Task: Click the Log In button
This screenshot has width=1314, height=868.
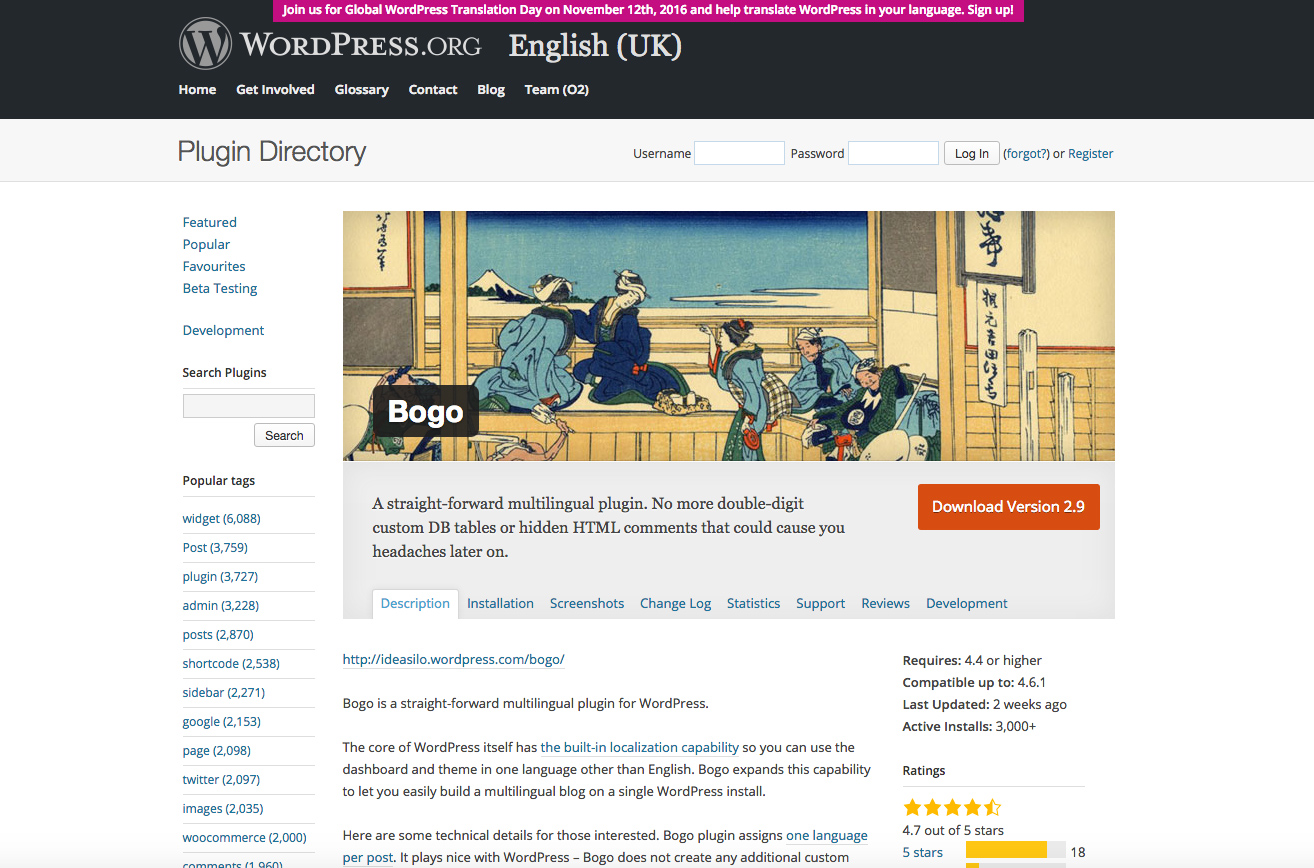Action: click(x=971, y=153)
